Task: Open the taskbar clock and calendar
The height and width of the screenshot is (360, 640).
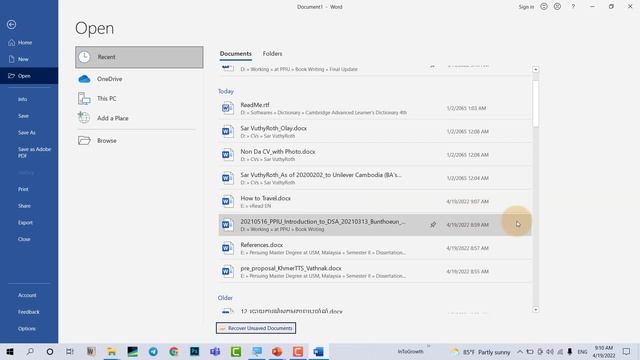Action: coord(604,351)
